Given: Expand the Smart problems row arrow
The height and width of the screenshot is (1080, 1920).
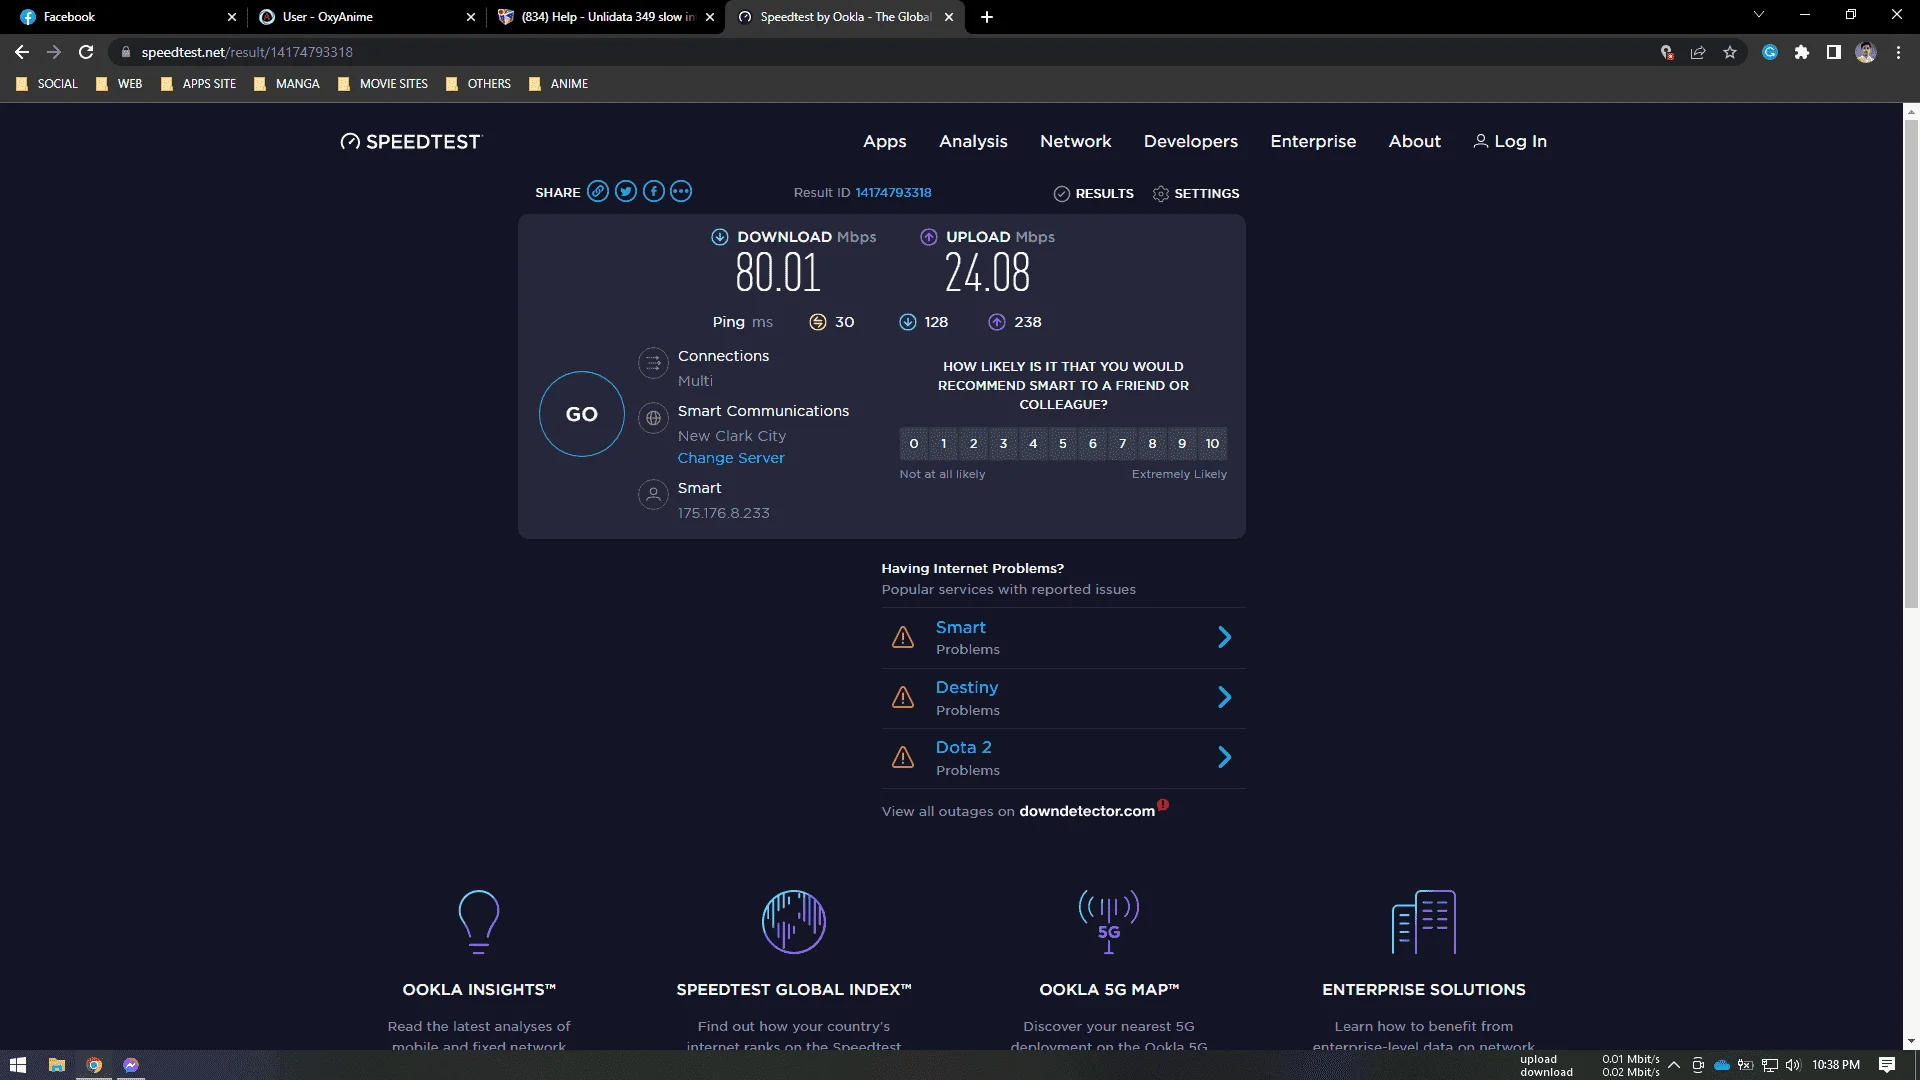Looking at the screenshot, I should tap(1225, 637).
